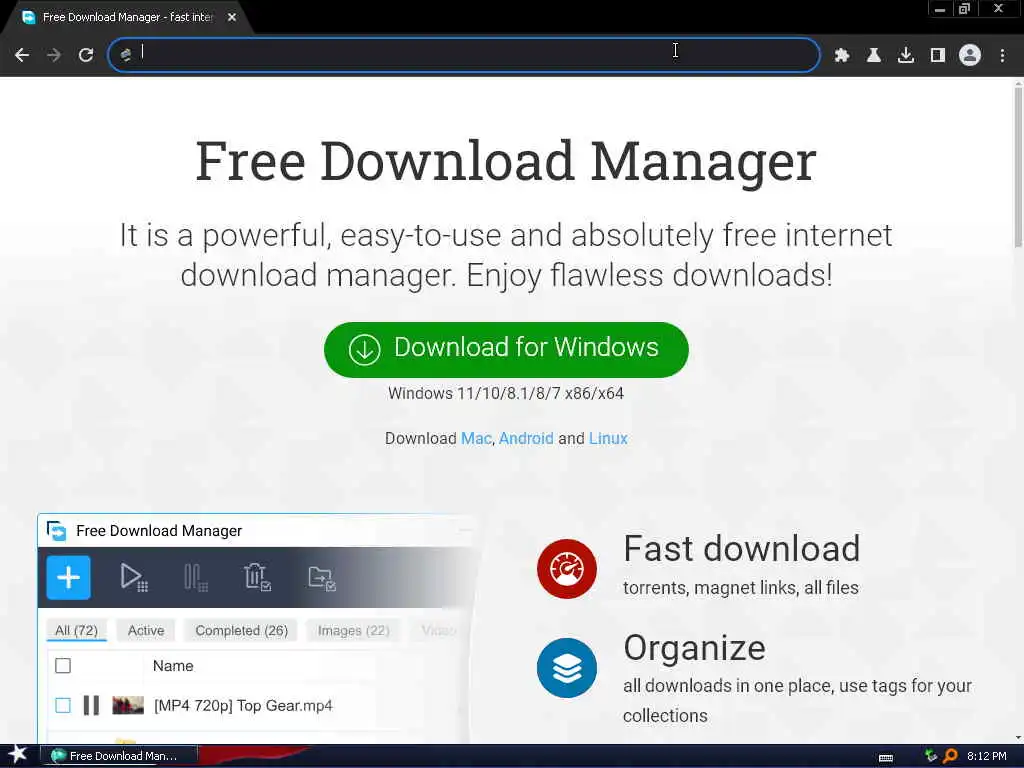The height and width of the screenshot is (768, 1024).
Task: Open the Chrome Labs flask icon
Action: [874, 55]
